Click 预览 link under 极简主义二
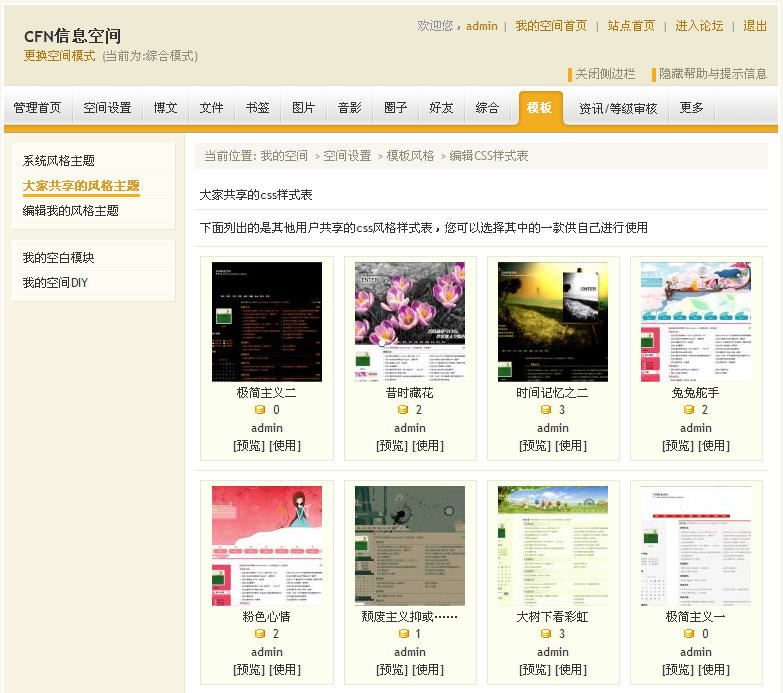The image size is (783, 693). 249,446
